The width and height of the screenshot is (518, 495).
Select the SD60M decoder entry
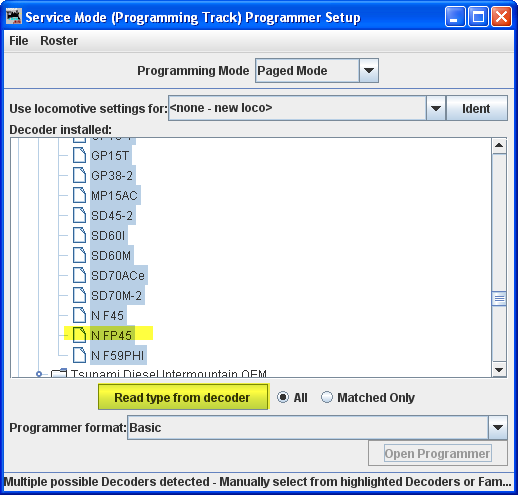111,256
